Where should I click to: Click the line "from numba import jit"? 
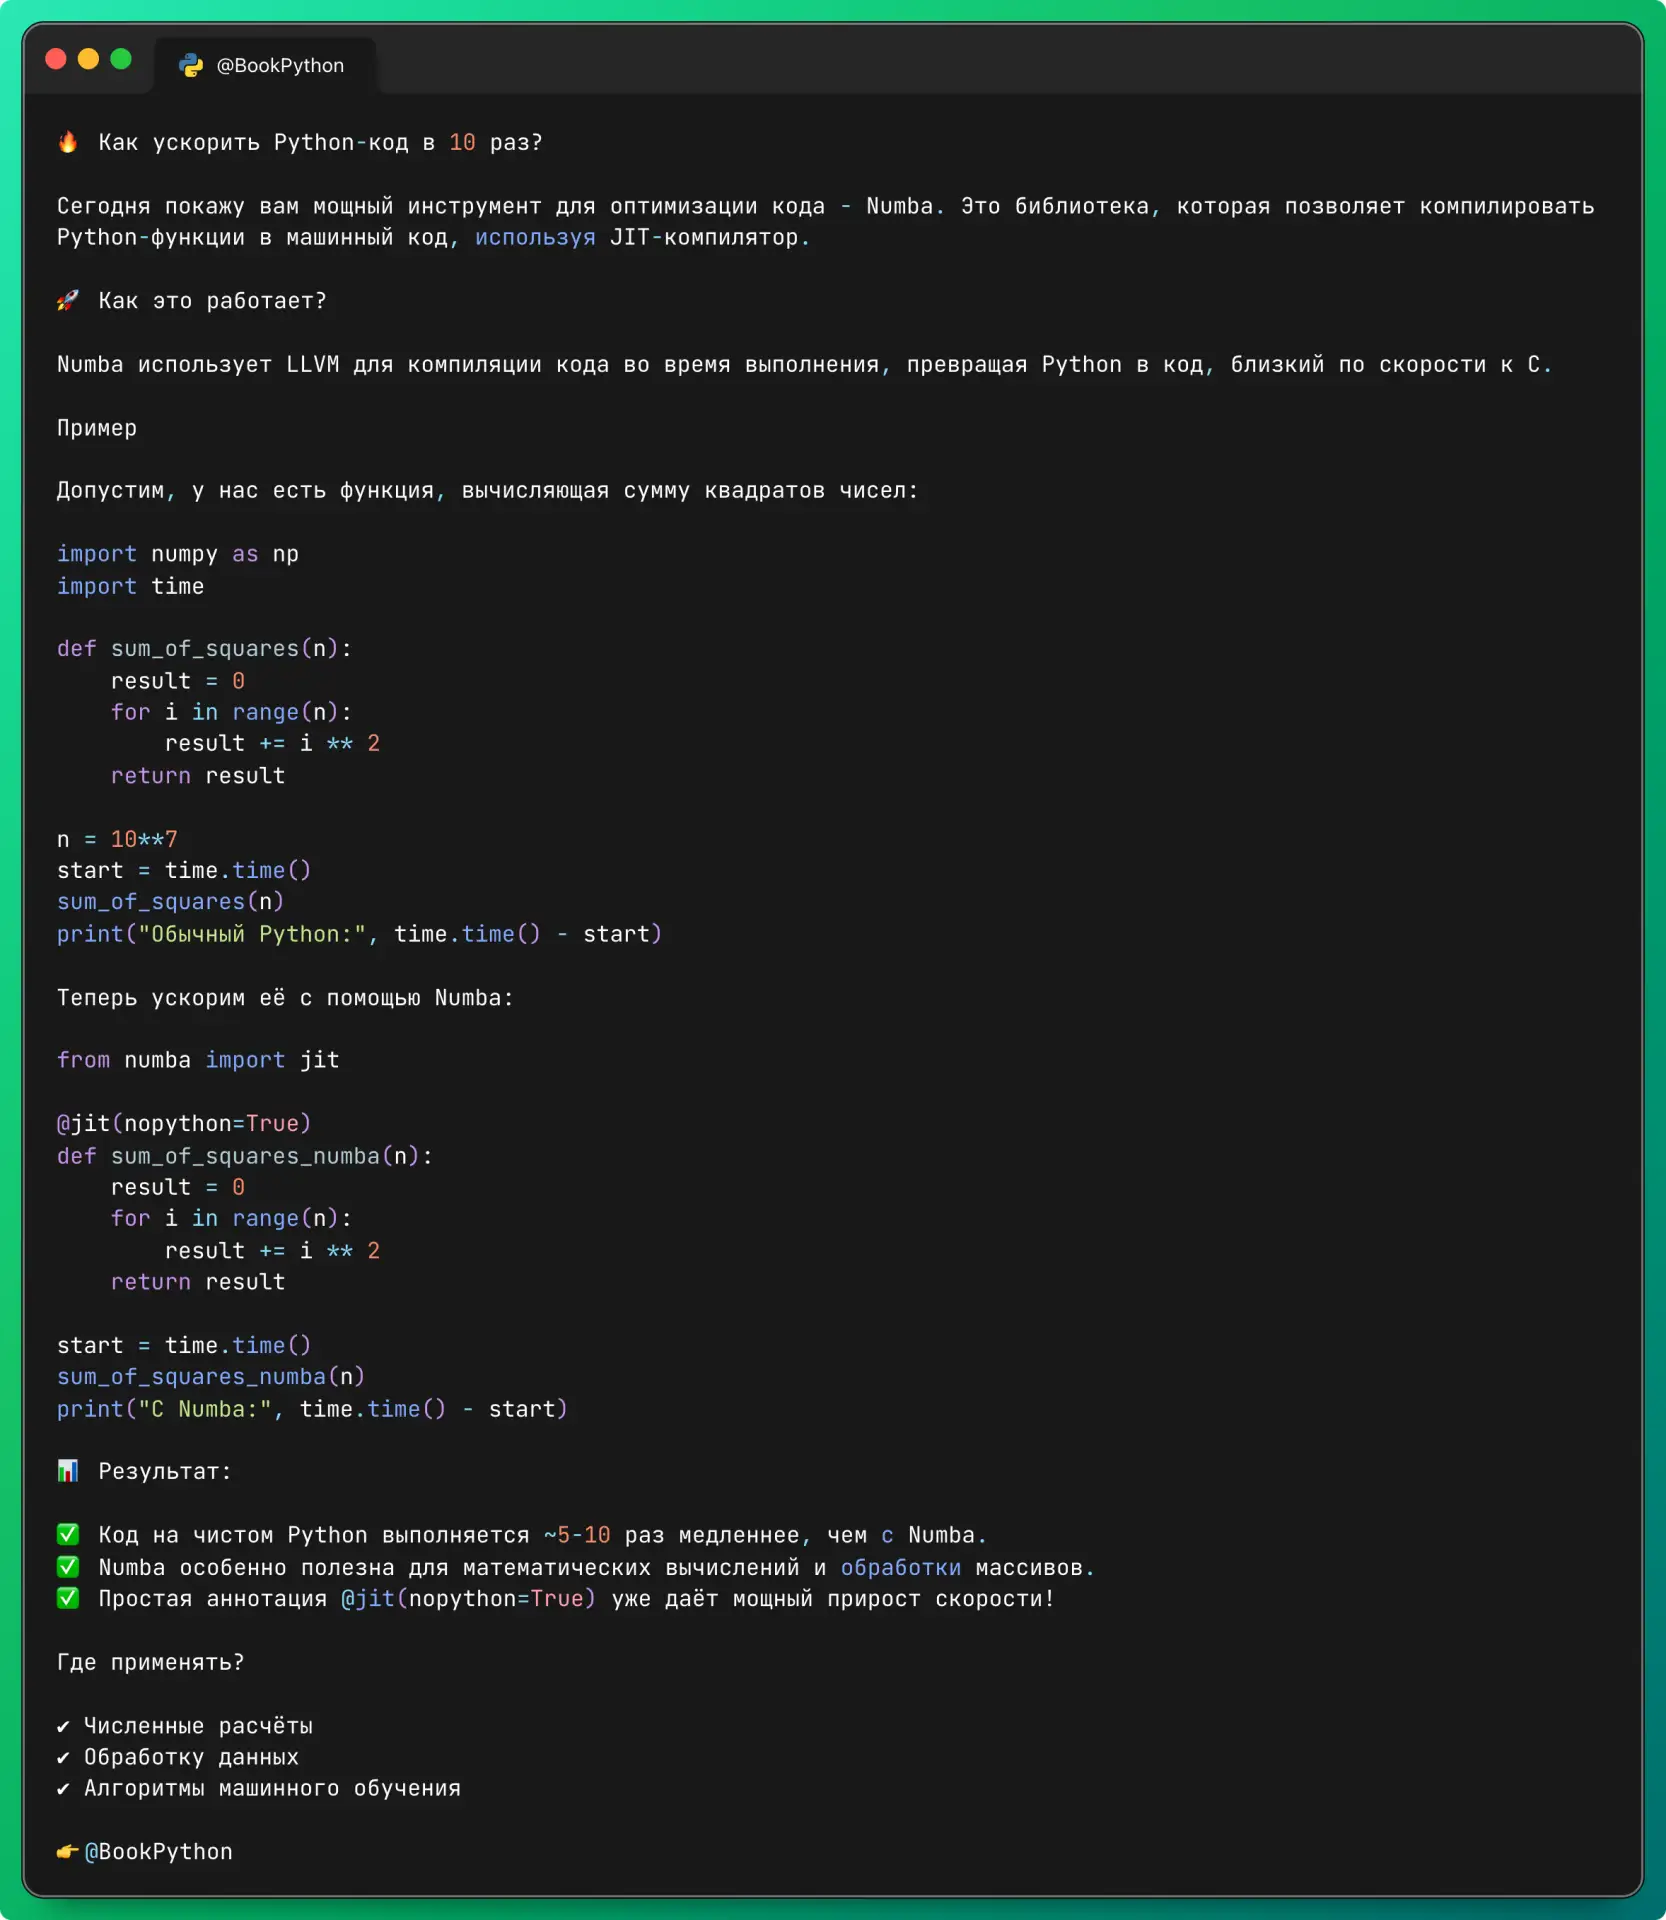(198, 1060)
